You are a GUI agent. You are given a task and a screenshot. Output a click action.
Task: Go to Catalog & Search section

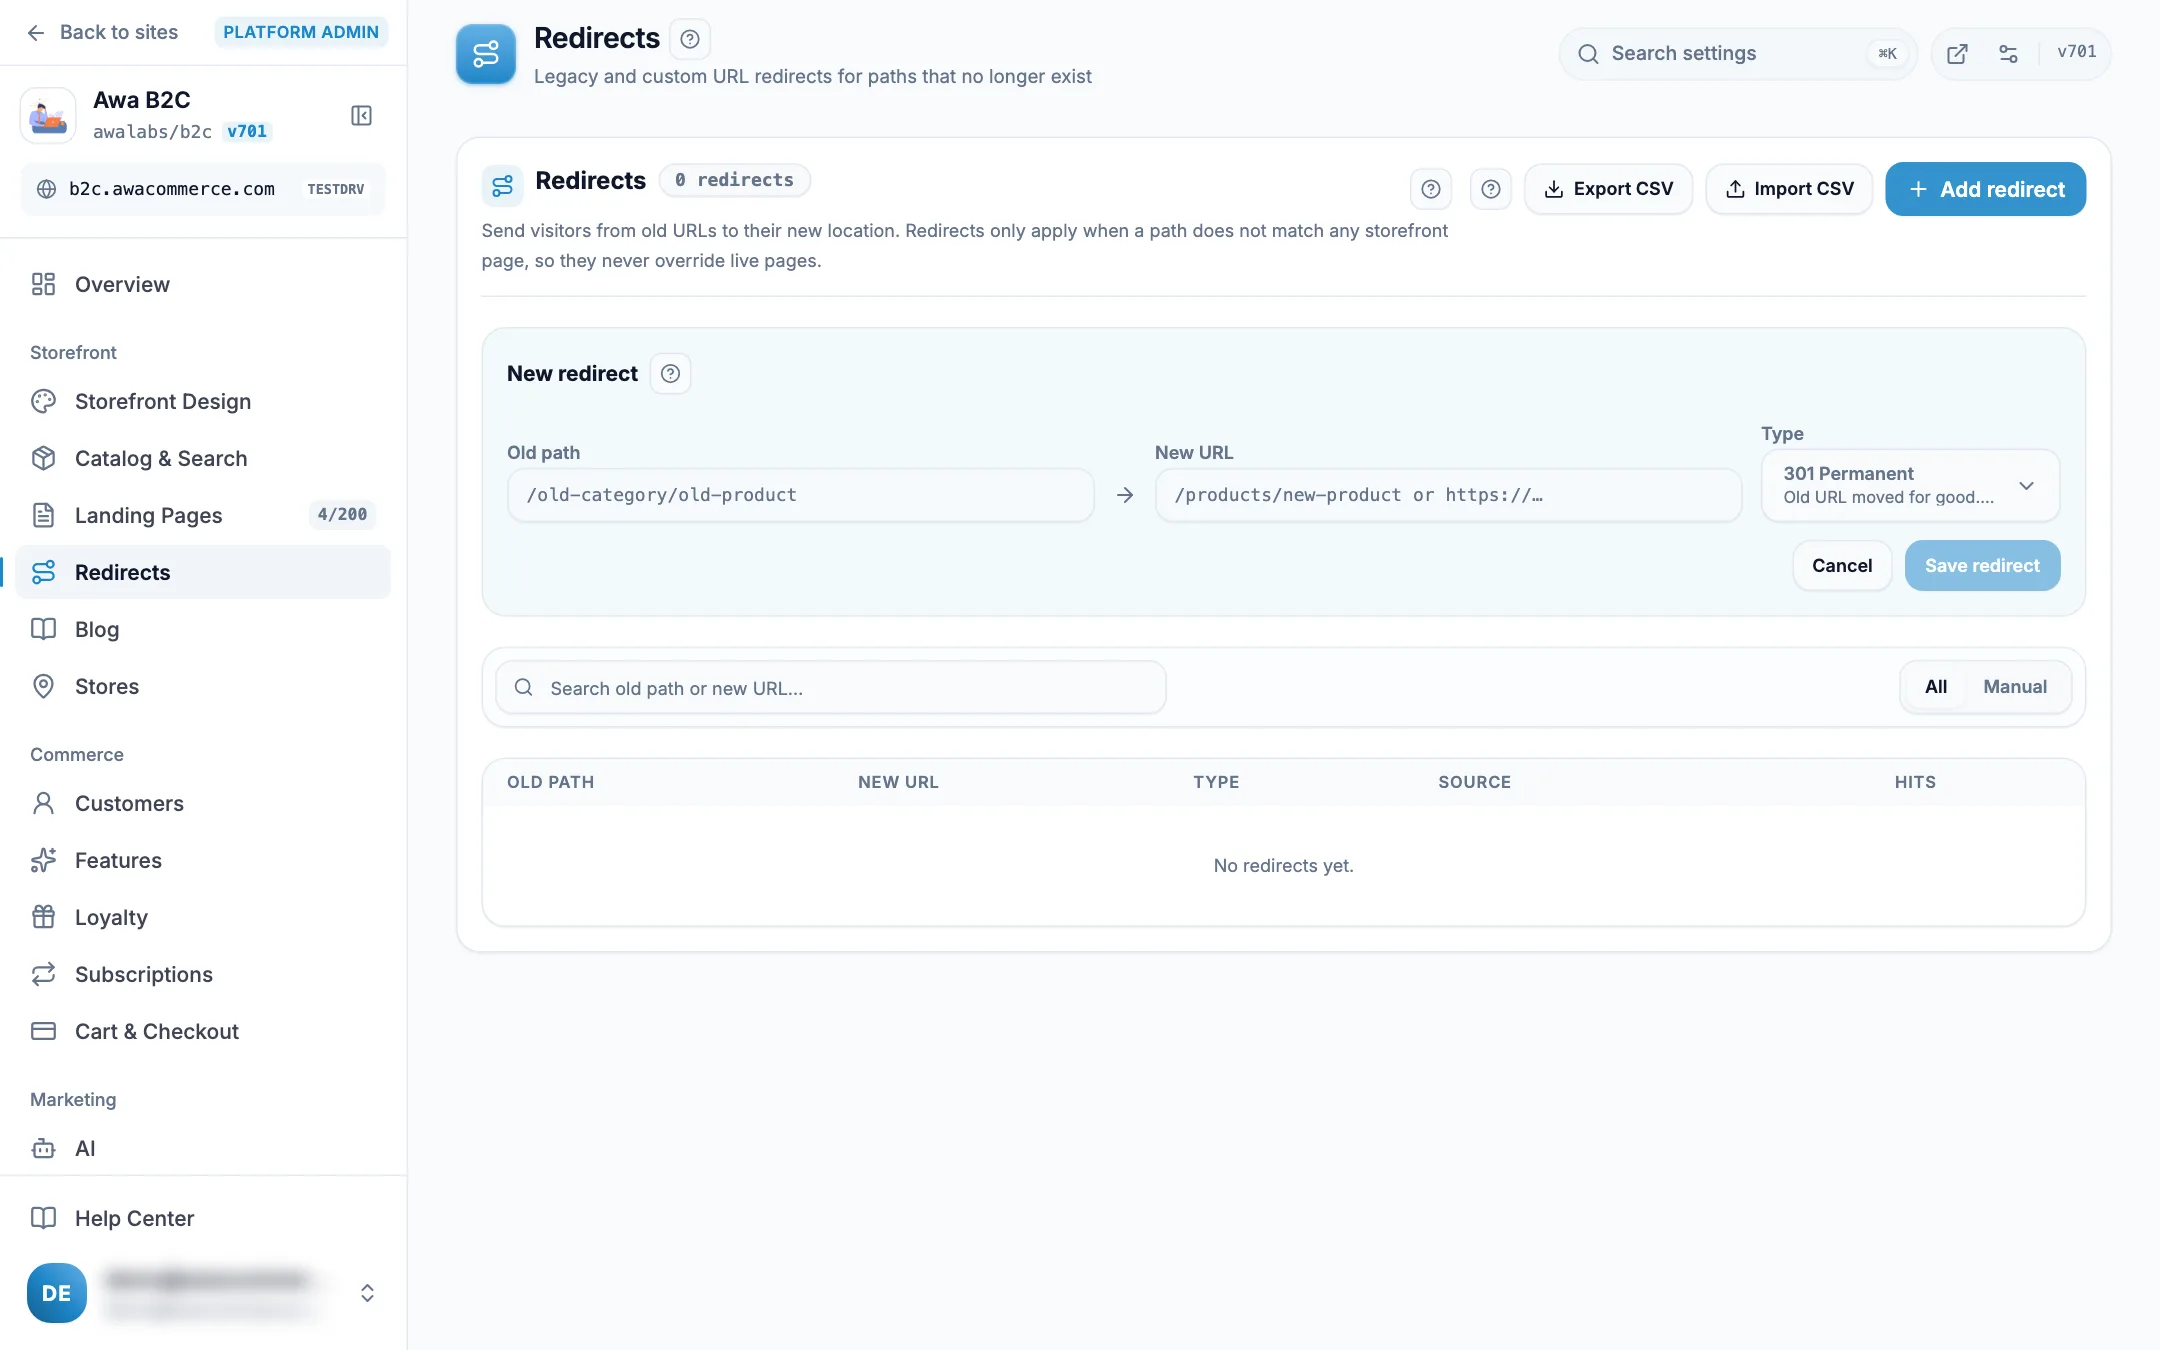203,458
